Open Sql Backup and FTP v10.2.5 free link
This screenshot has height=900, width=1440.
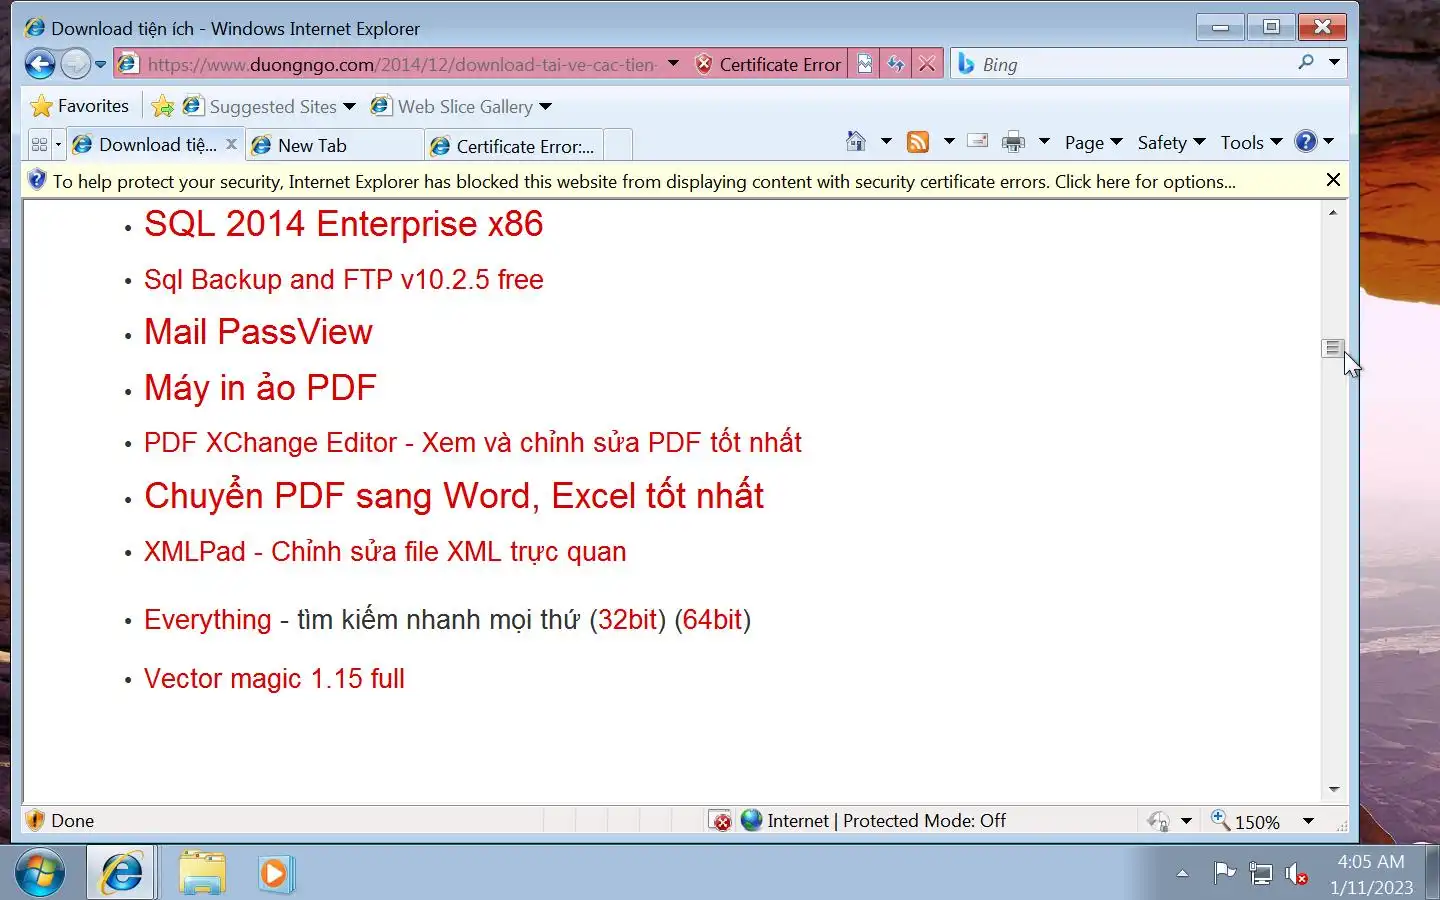point(343,279)
